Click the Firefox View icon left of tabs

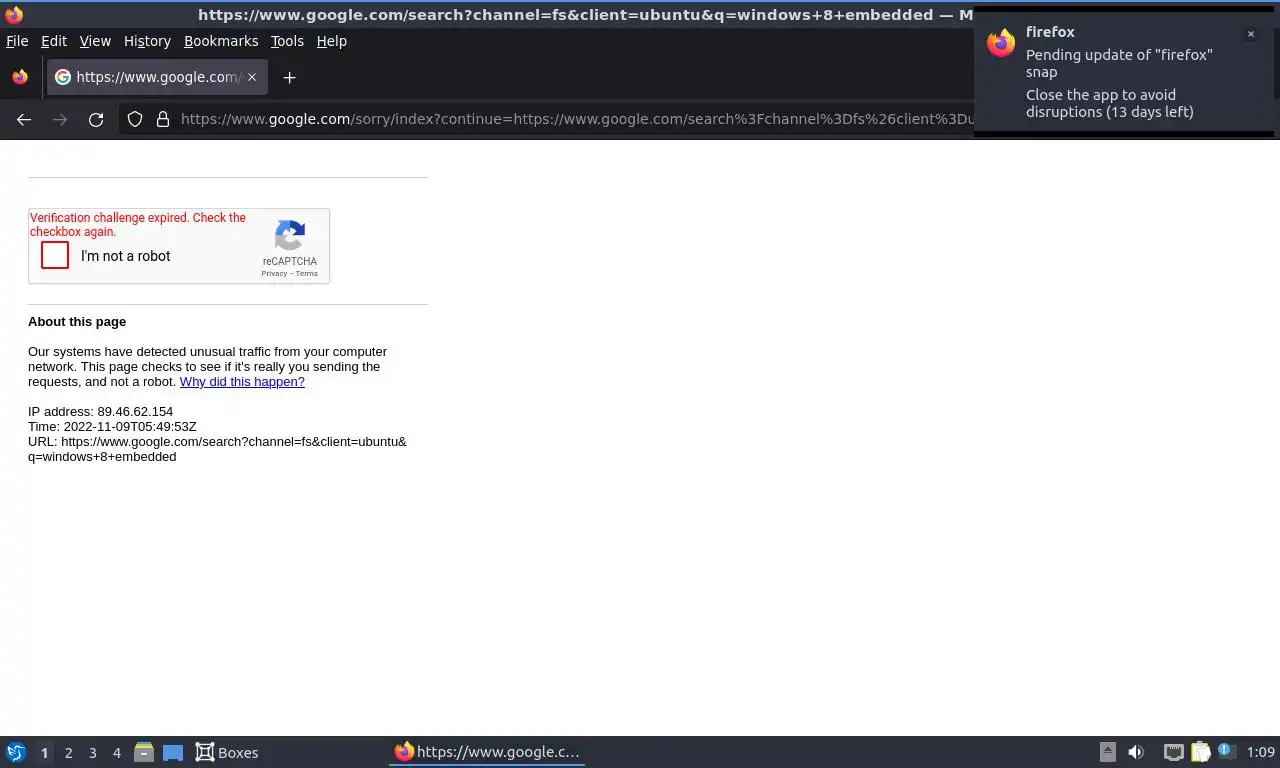pyautogui.click(x=20, y=77)
